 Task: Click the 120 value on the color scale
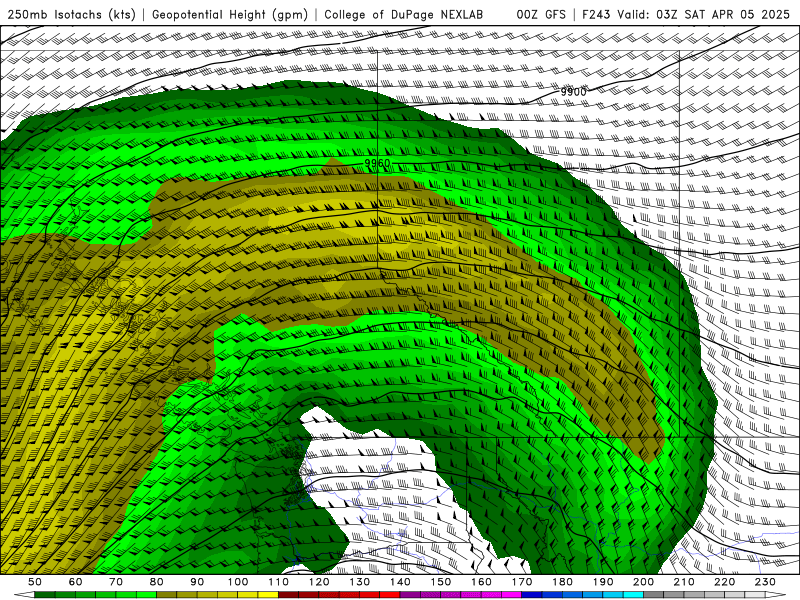coord(319,582)
